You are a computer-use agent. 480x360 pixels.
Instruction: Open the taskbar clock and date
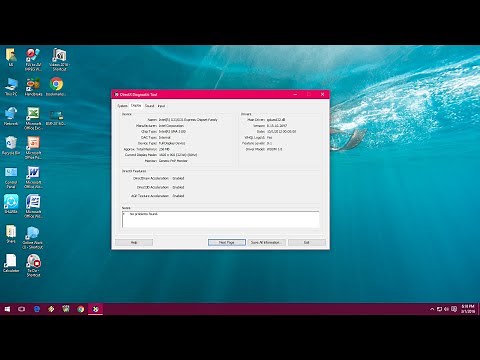468,309
